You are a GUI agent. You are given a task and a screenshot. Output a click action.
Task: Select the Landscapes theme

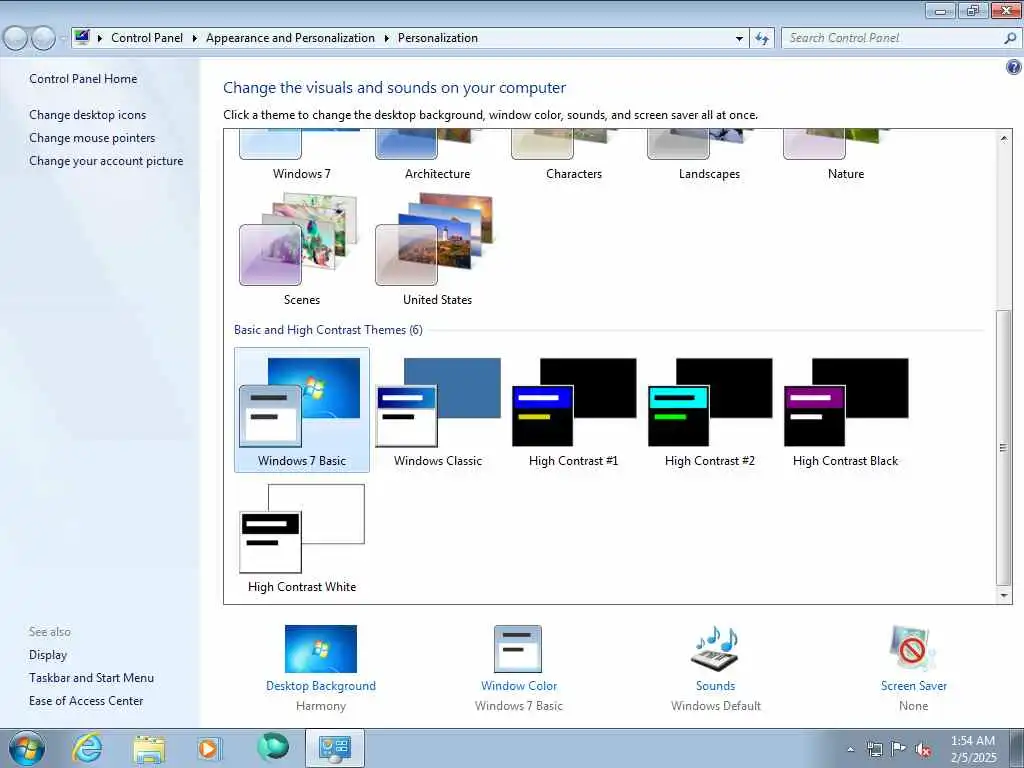point(709,155)
